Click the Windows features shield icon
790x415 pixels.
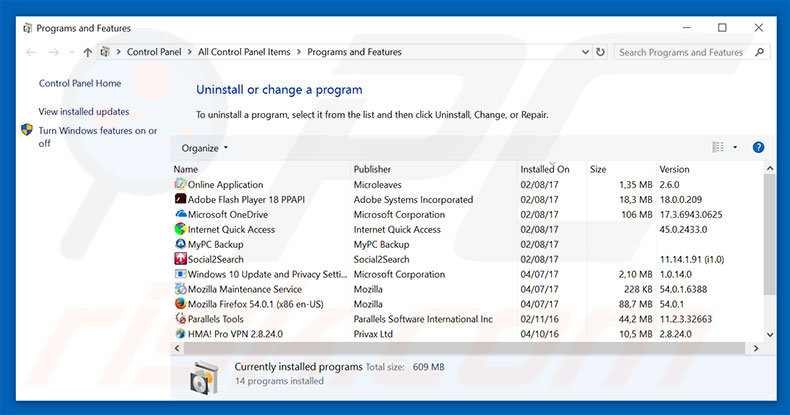point(27,130)
